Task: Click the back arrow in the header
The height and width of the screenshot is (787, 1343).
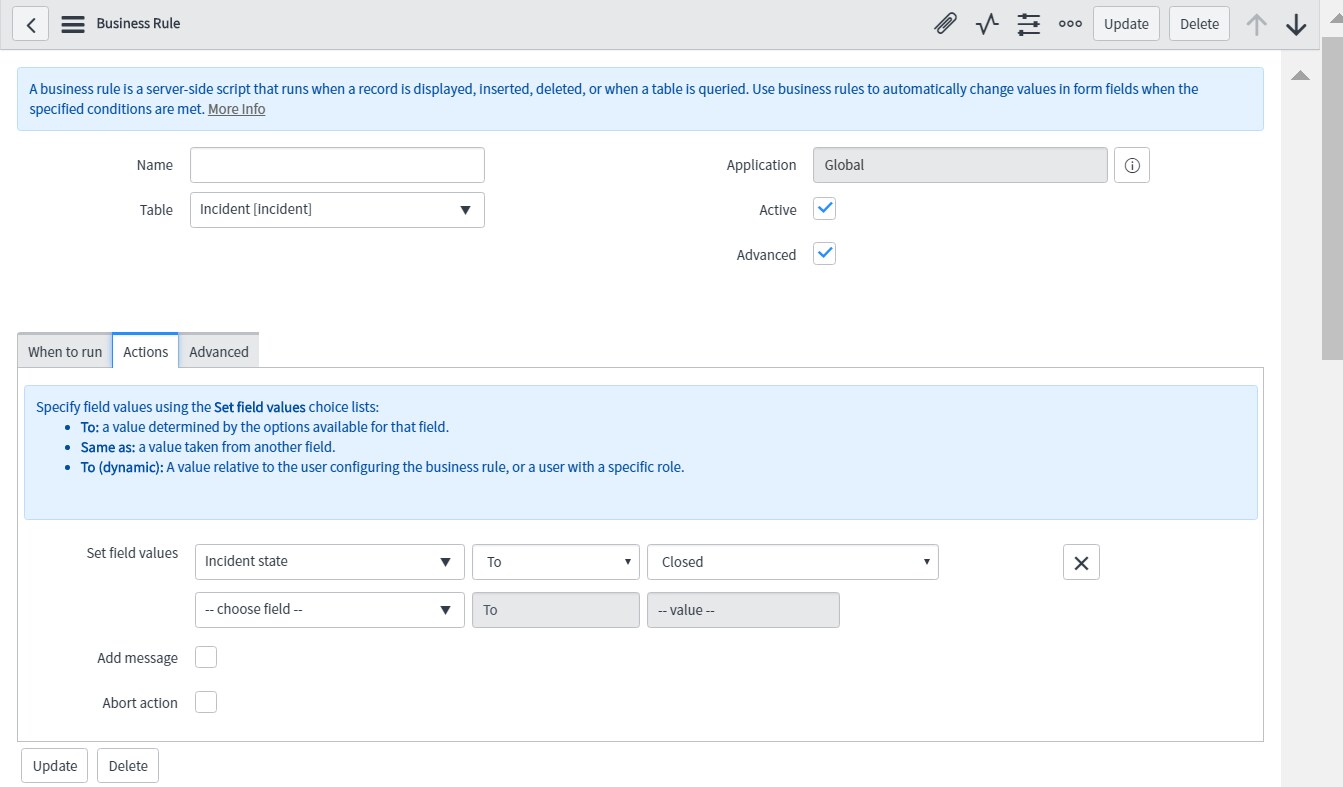Action: (31, 24)
